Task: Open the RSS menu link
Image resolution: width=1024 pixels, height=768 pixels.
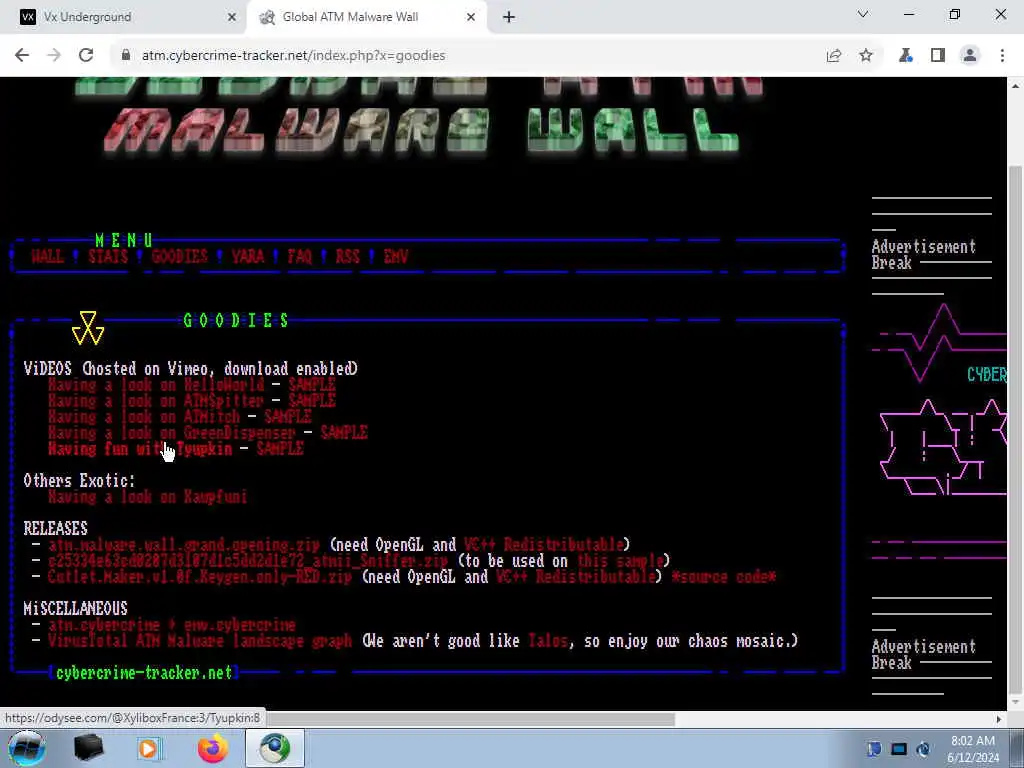Action: [x=347, y=256]
